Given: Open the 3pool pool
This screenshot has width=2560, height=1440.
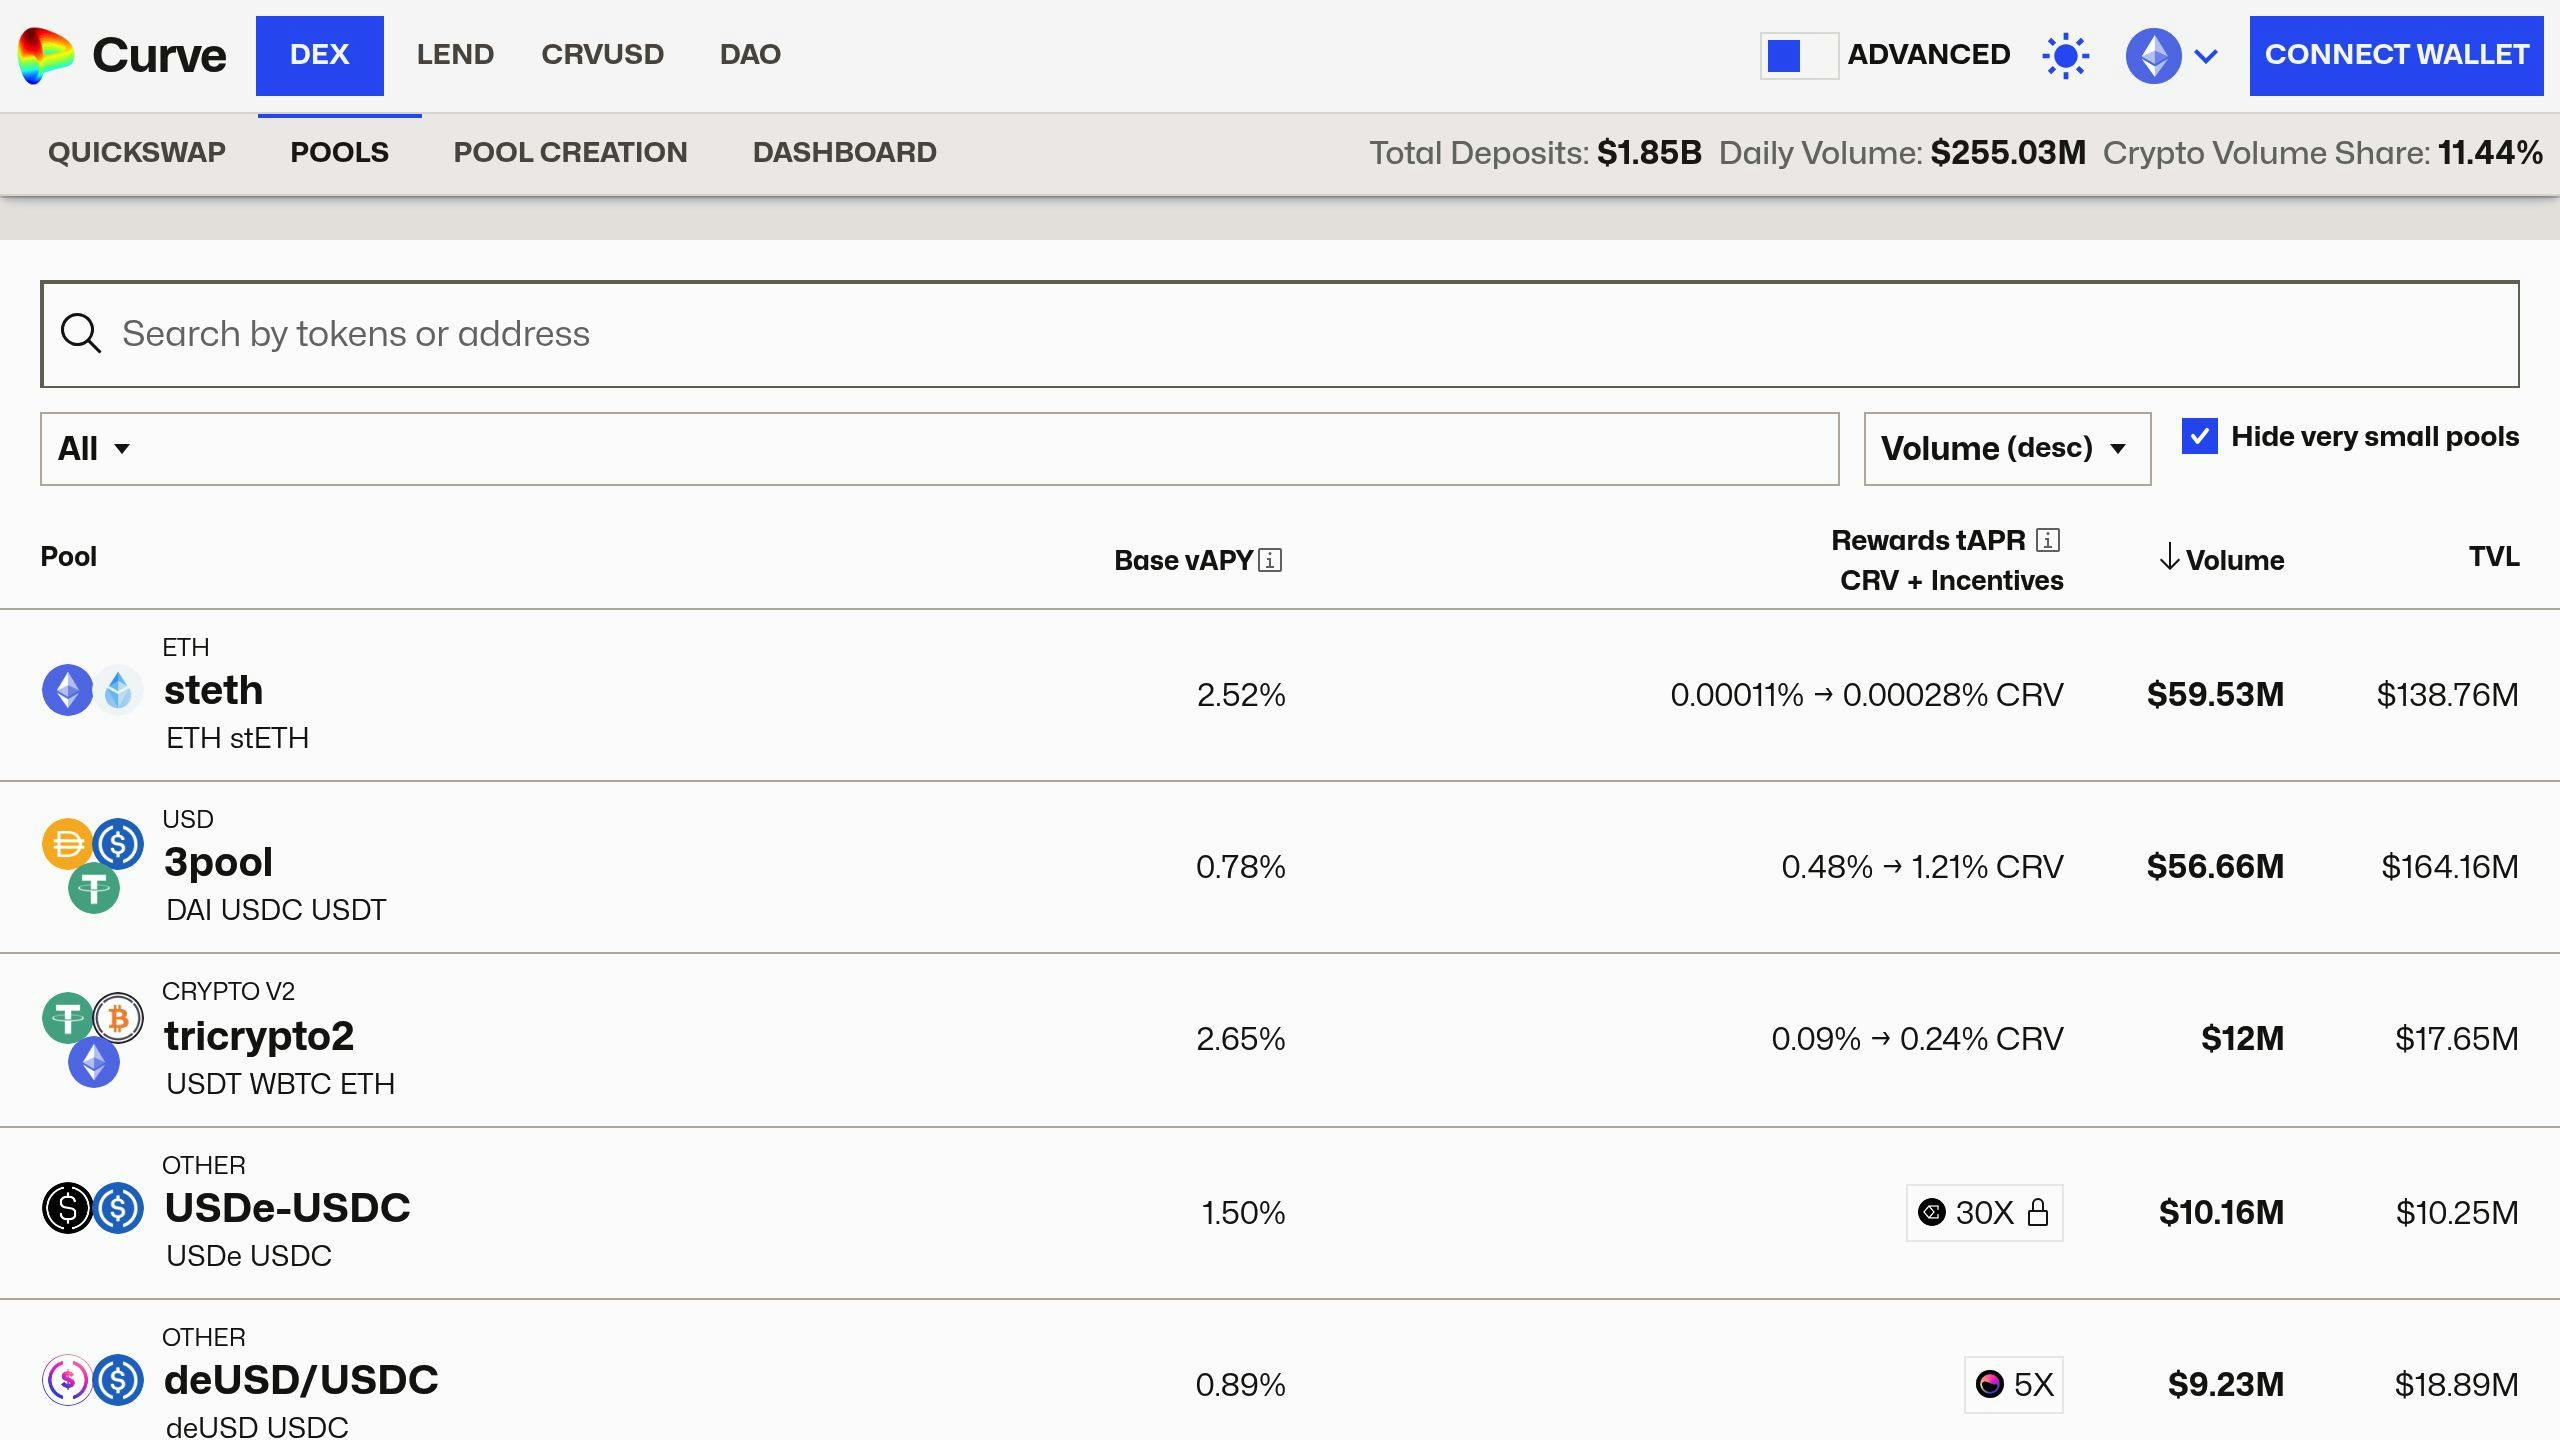Looking at the screenshot, I should pos(1280,867).
